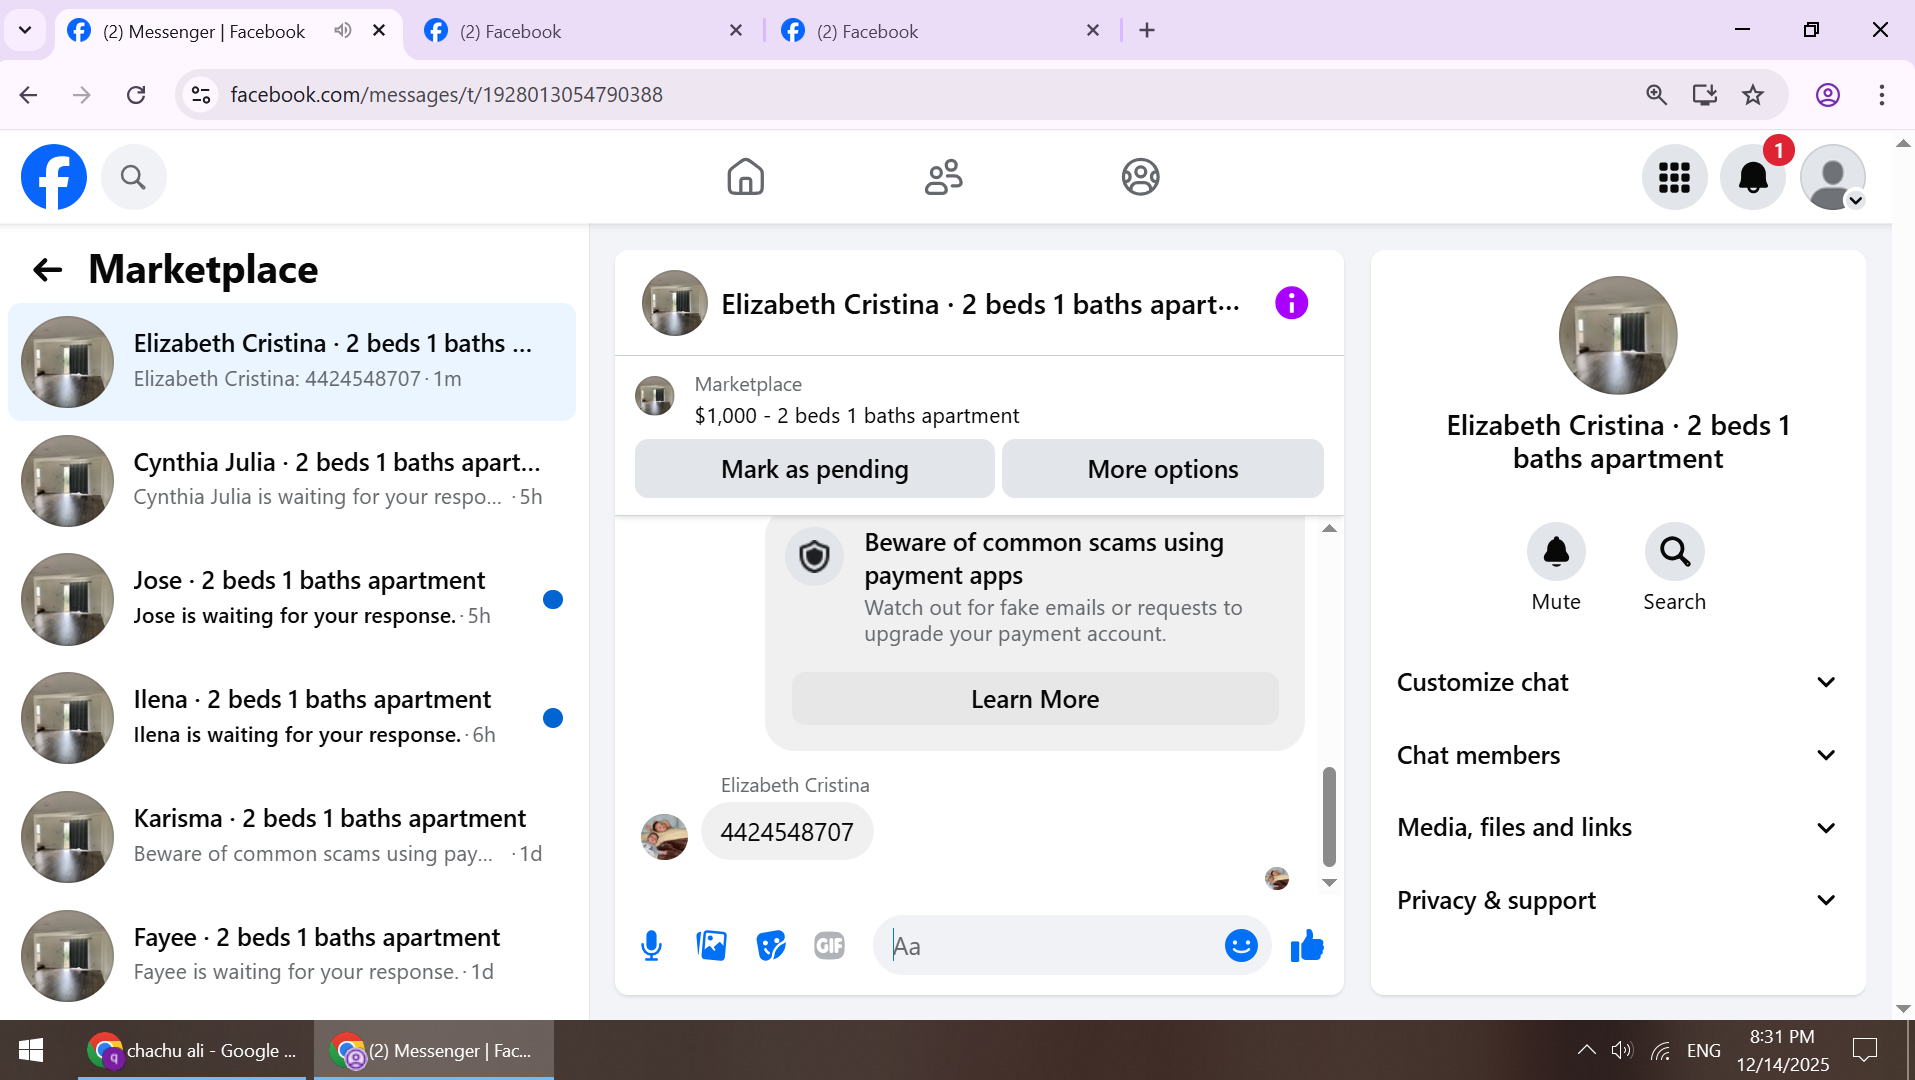Open the taskbar volume control
The width and height of the screenshot is (1915, 1080).
click(x=1621, y=1050)
